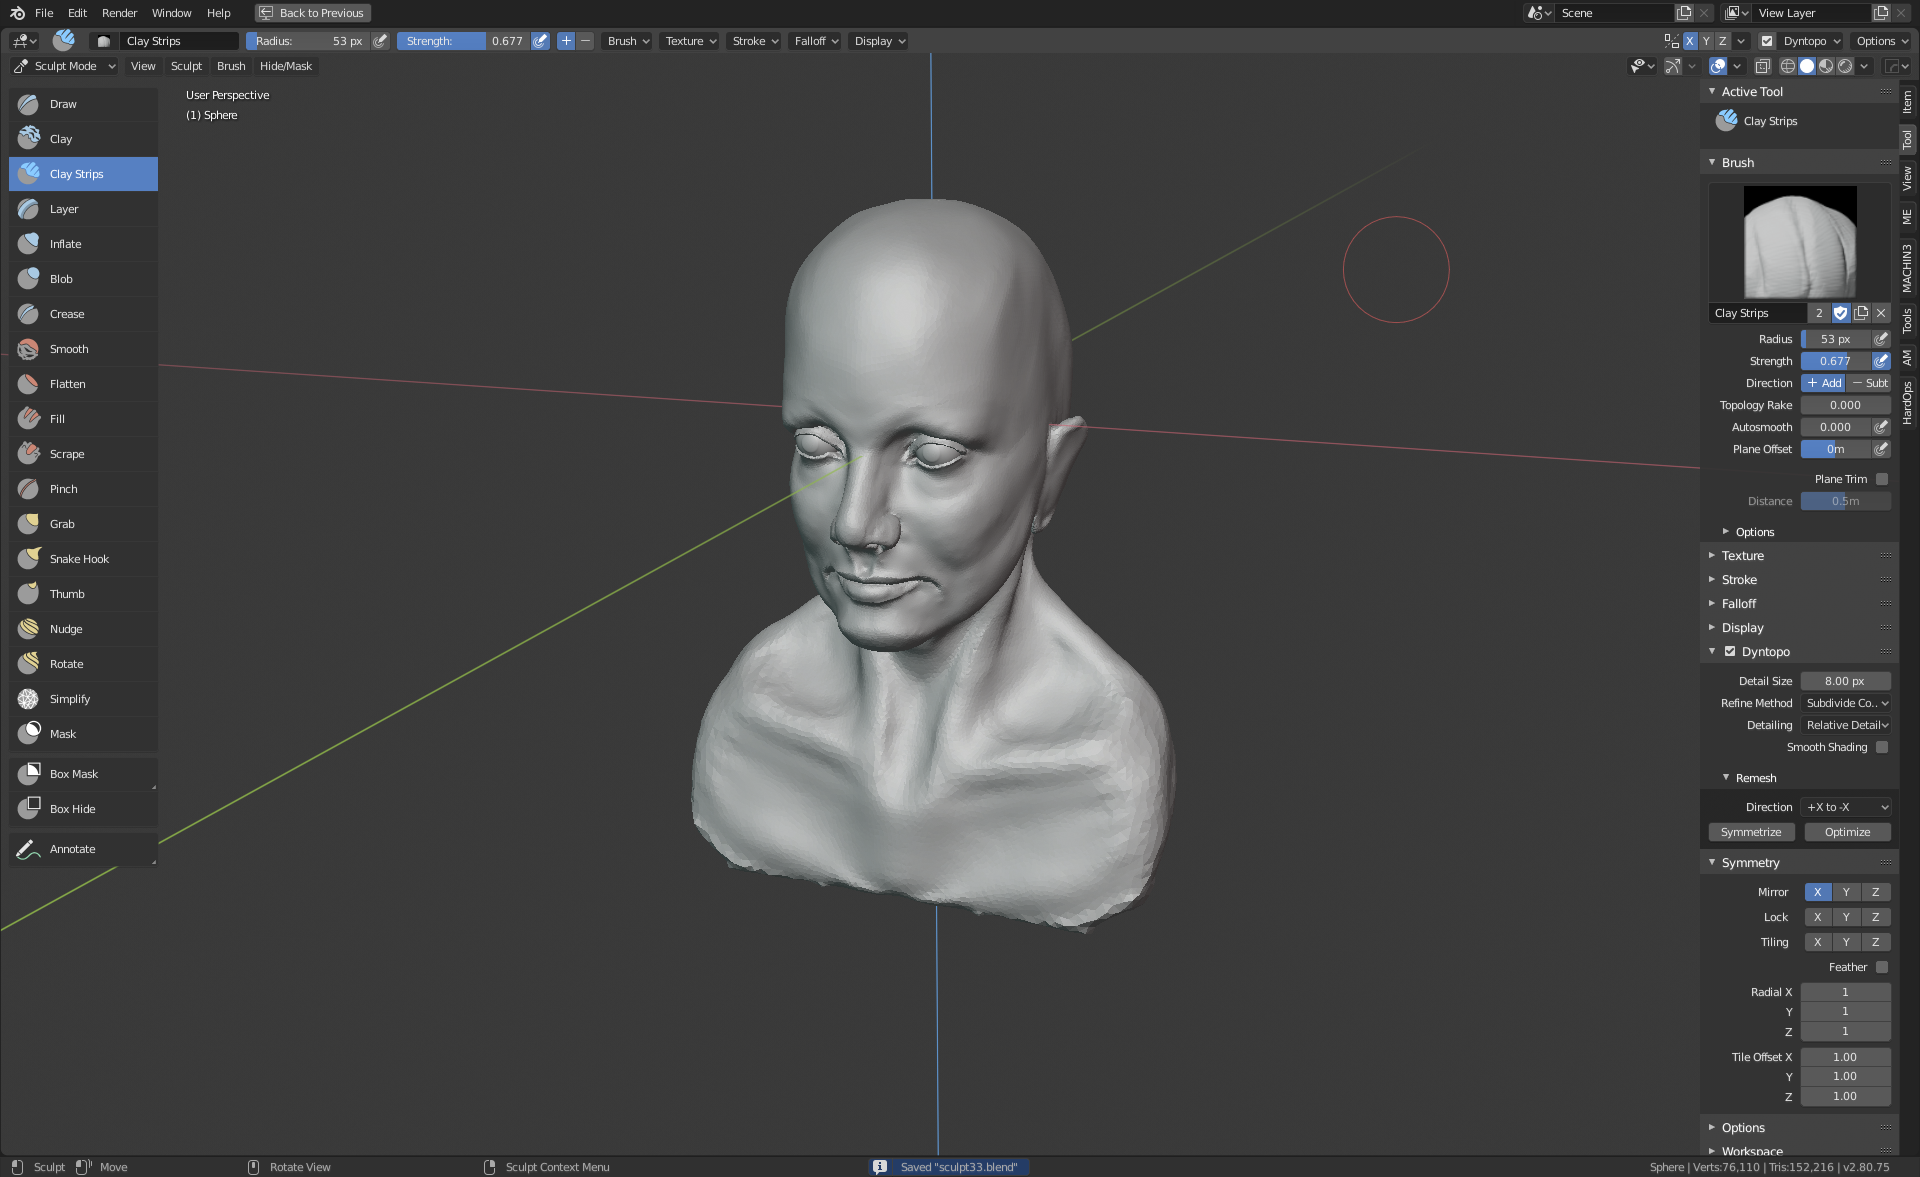The image size is (1920, 1177).
Task: Adjust the Strength slider in header
Action: pos(463,41)
